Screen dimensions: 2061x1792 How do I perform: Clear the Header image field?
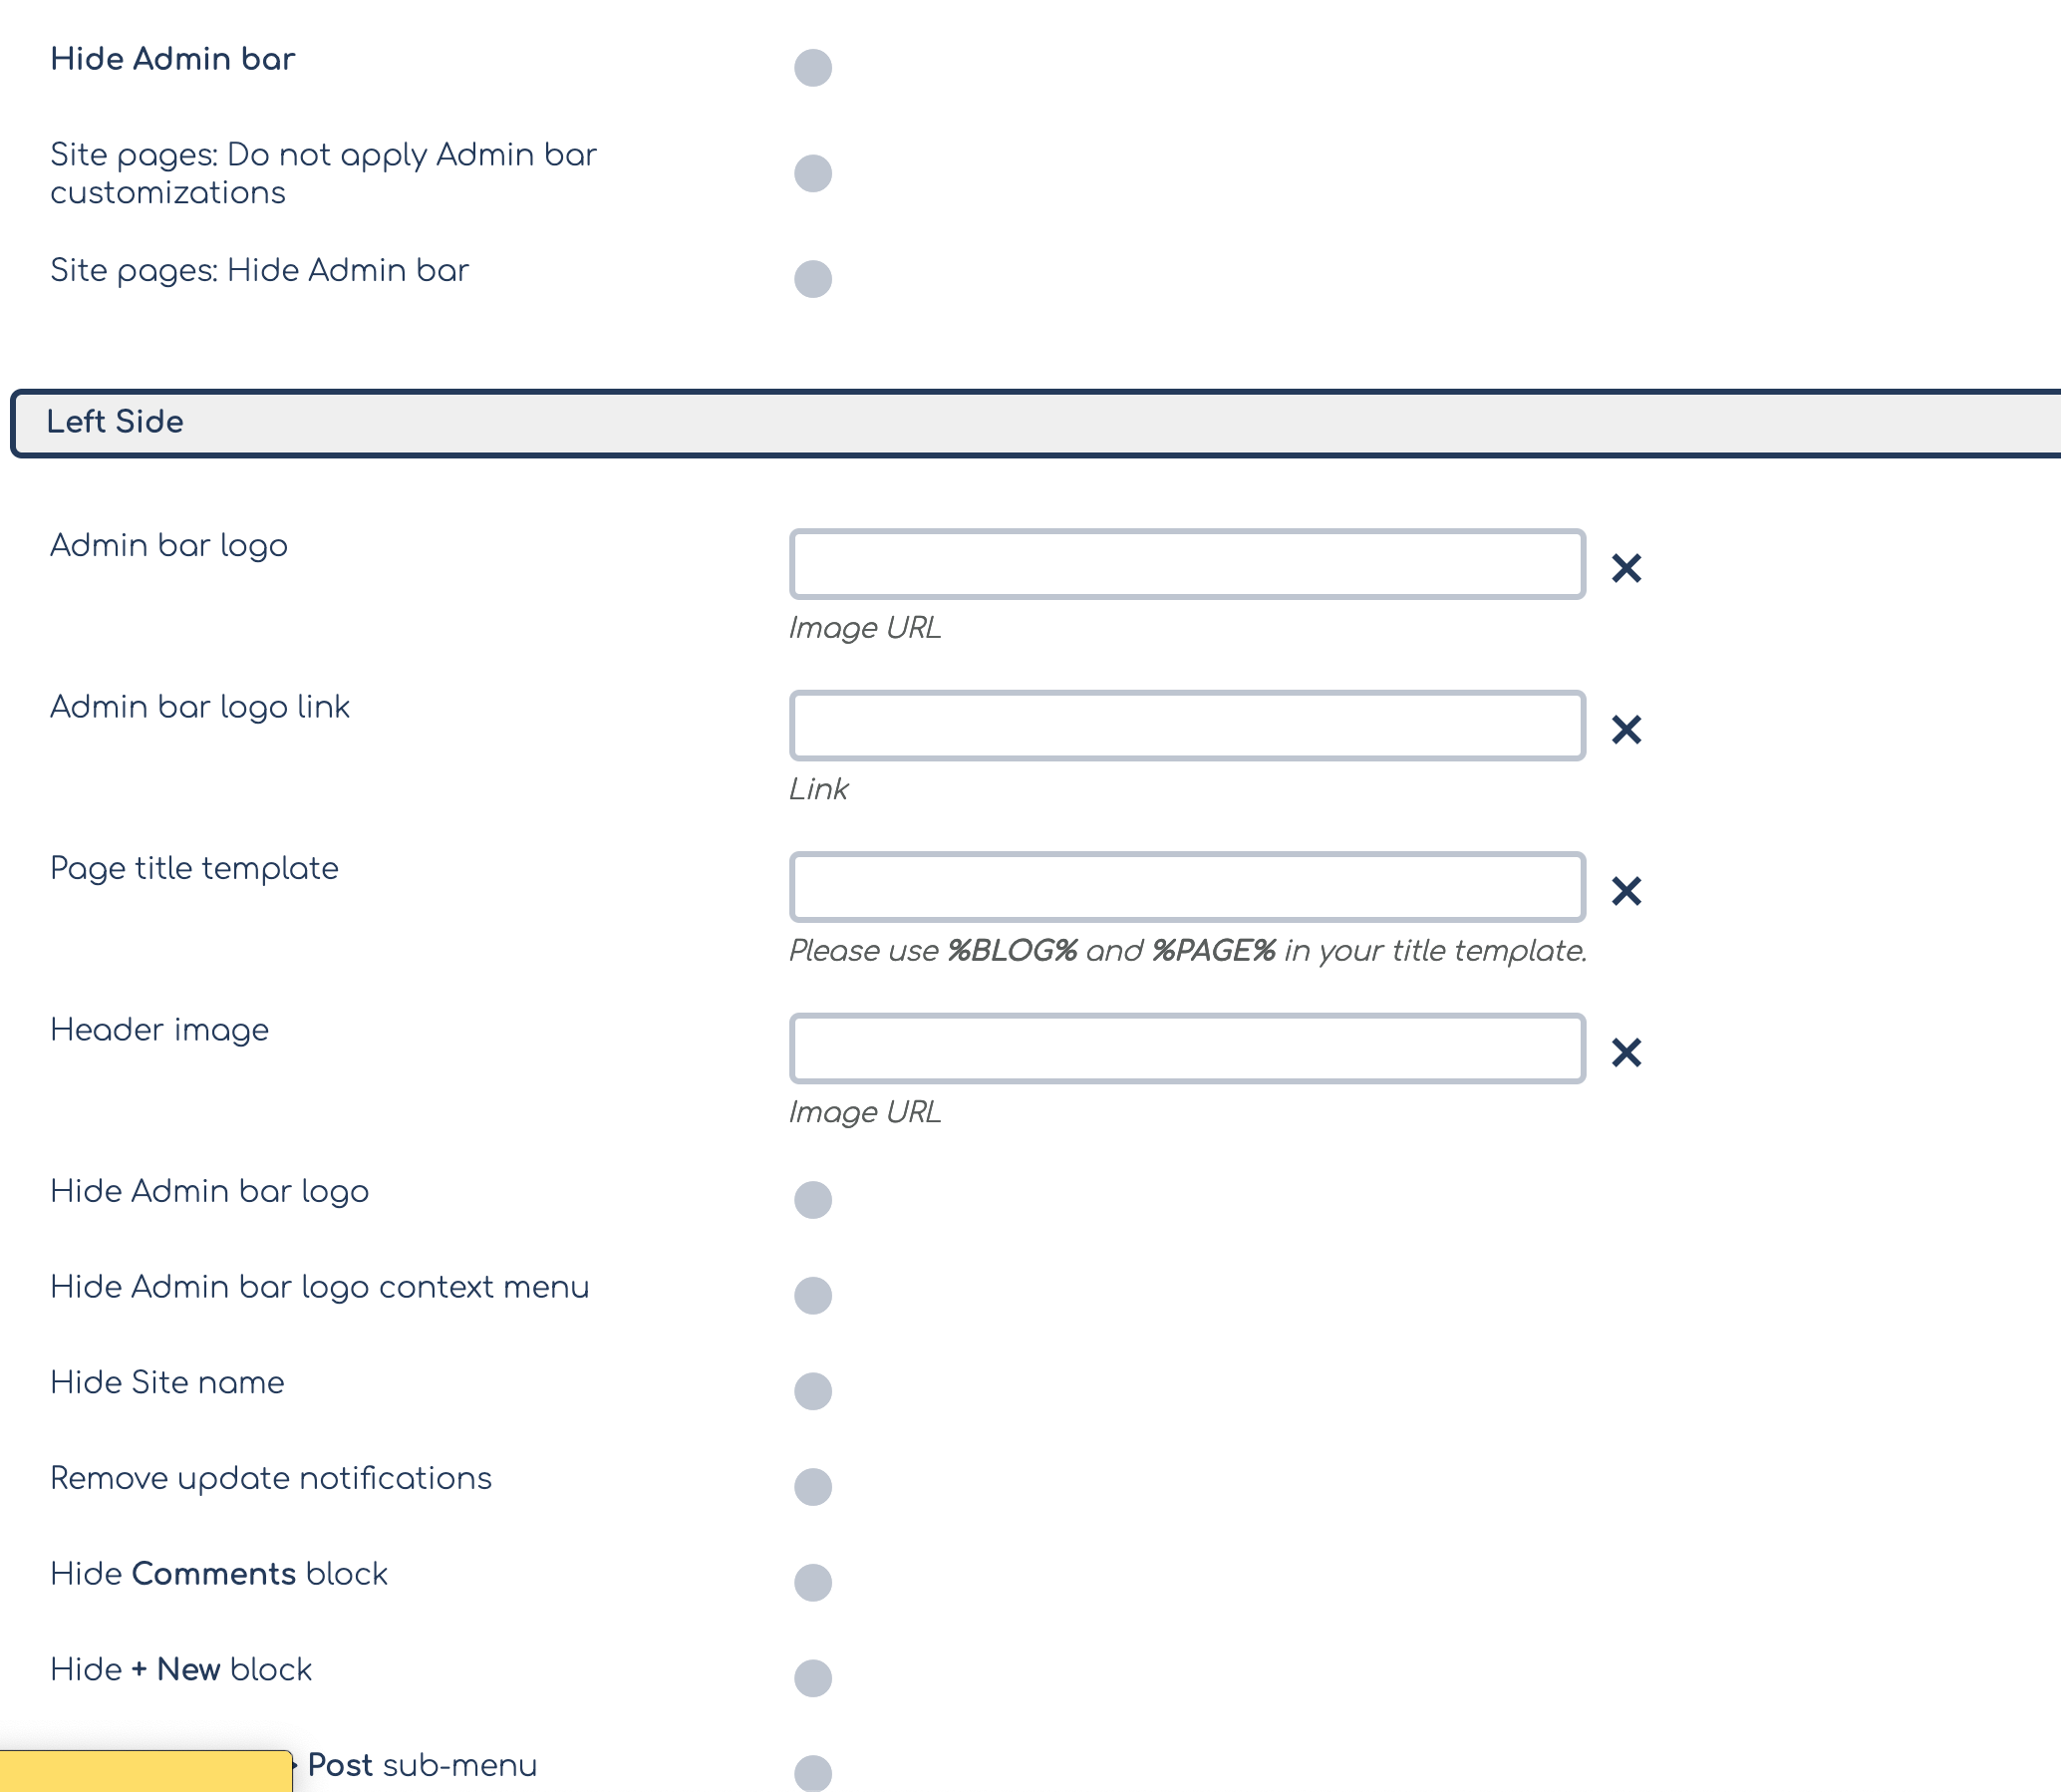pos(1626,1052)
